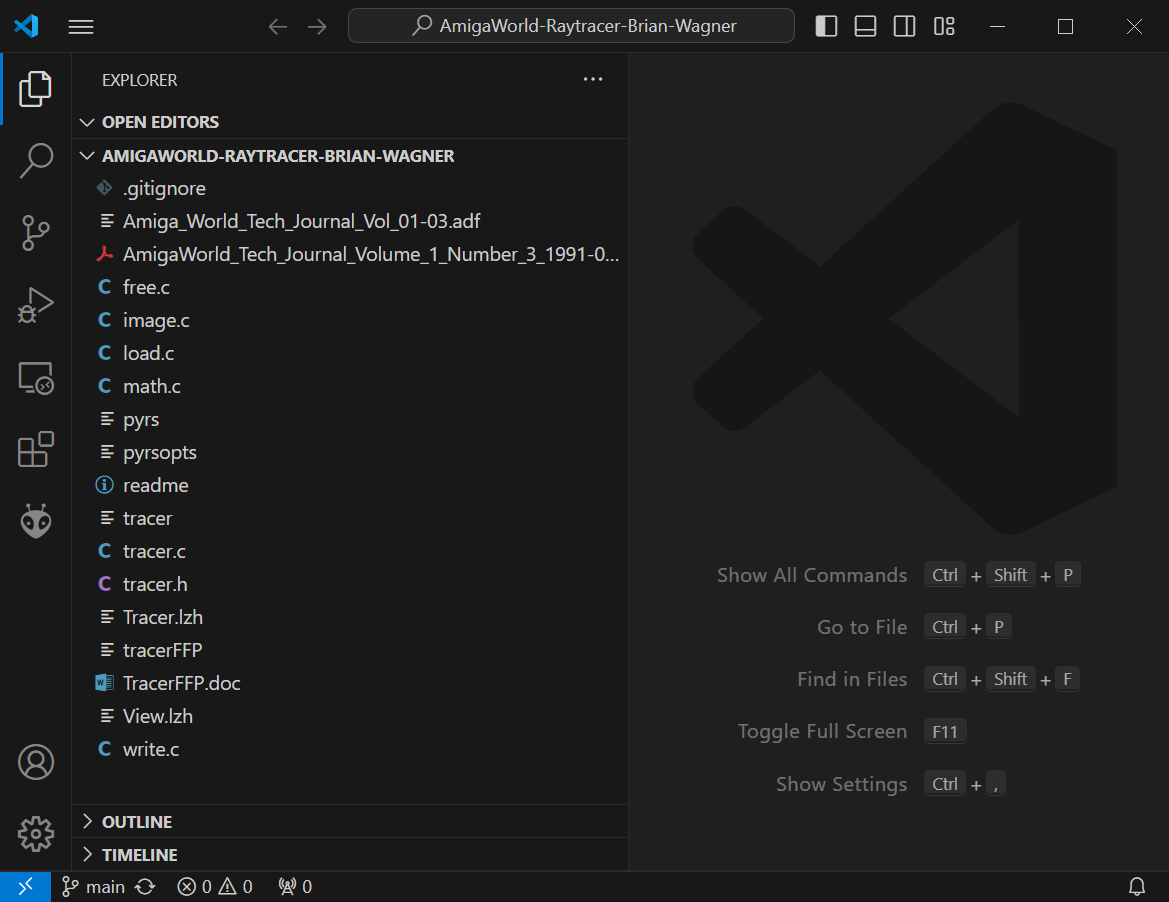Open the math.c file
The image size is (1169, 902).
tap(349, 386)
